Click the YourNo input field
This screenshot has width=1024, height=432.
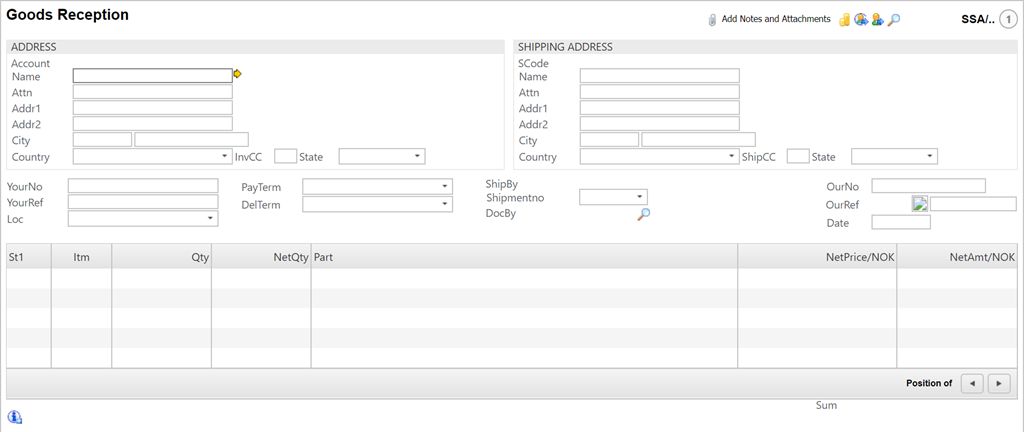coord(143,186)
